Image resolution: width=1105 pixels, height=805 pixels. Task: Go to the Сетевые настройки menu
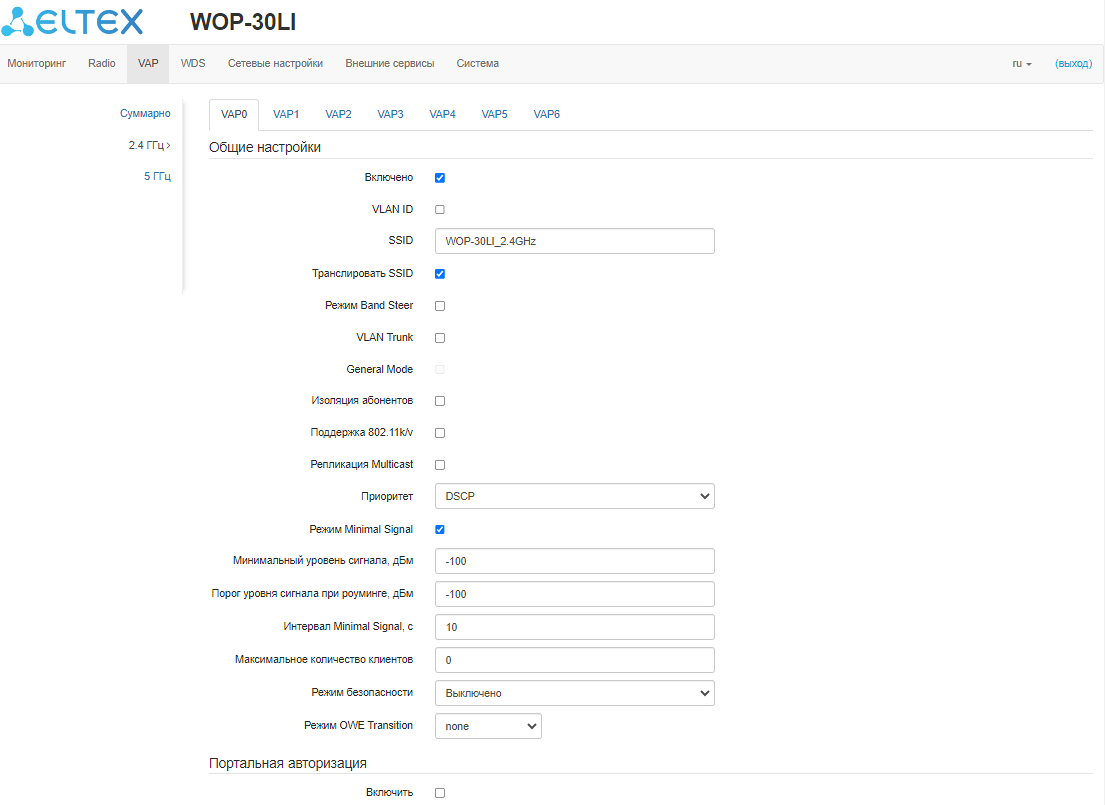[275, 63]
